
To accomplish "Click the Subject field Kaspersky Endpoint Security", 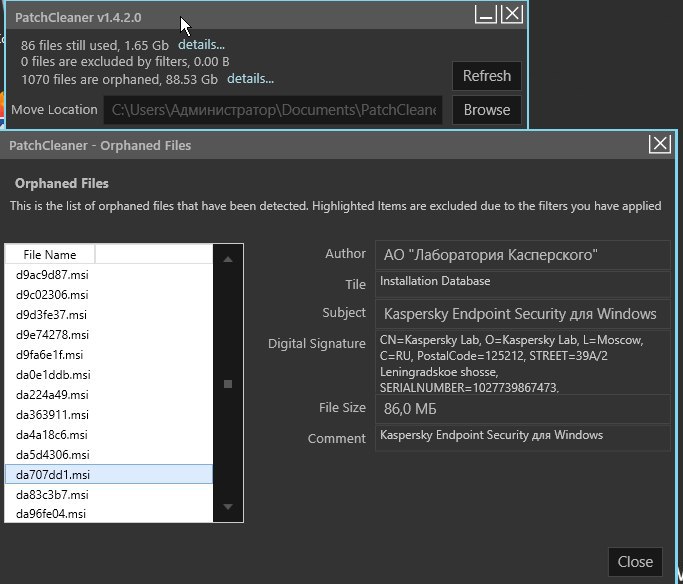I will (523, 314).
